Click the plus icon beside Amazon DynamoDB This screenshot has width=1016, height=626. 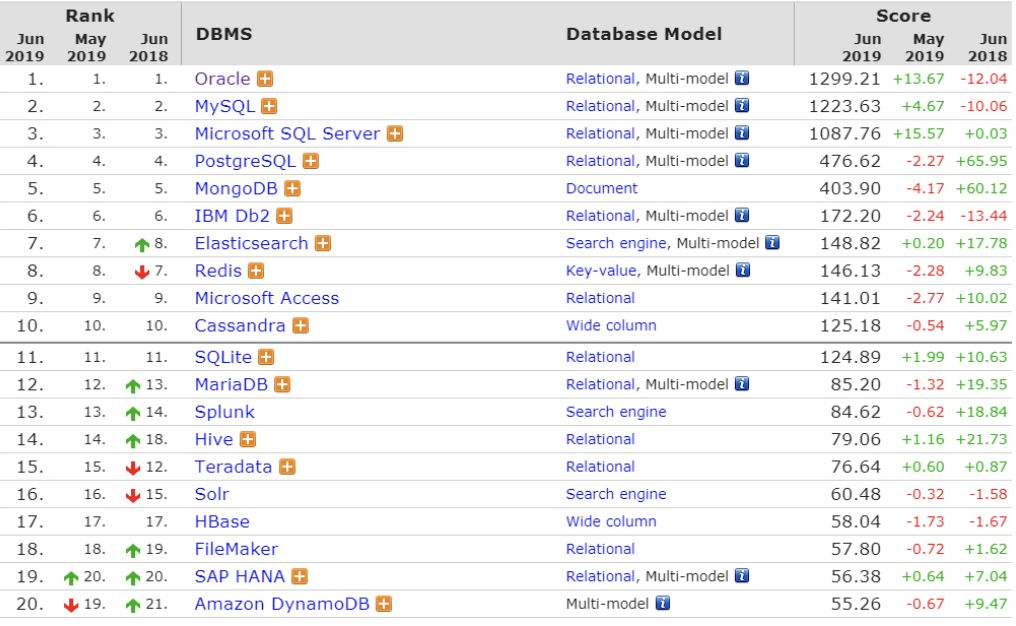pos(384,604)
